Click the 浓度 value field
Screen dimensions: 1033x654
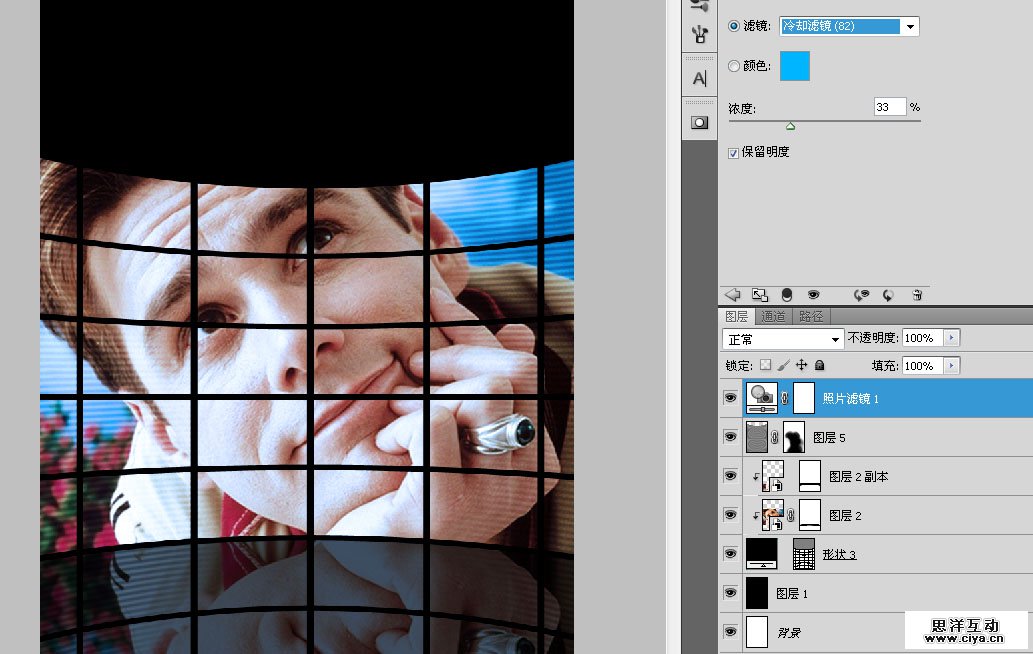(890, 107)
